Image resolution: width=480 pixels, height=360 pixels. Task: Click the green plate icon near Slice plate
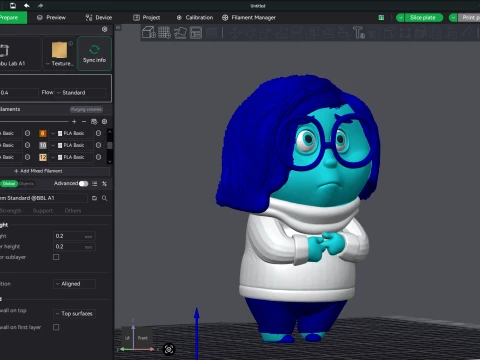pyautogui.click(x=381, y=18)
